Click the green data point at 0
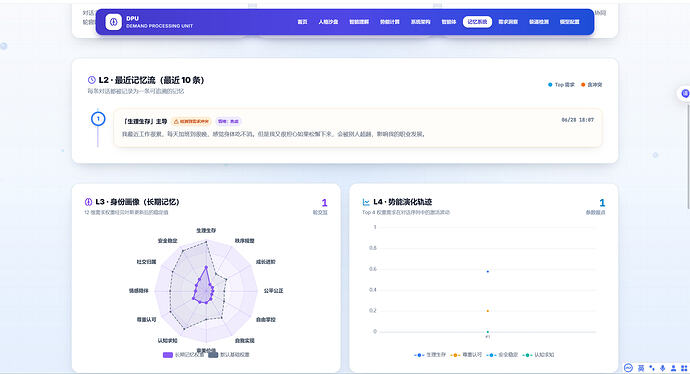The image size is (690, 374). (488, 332)
